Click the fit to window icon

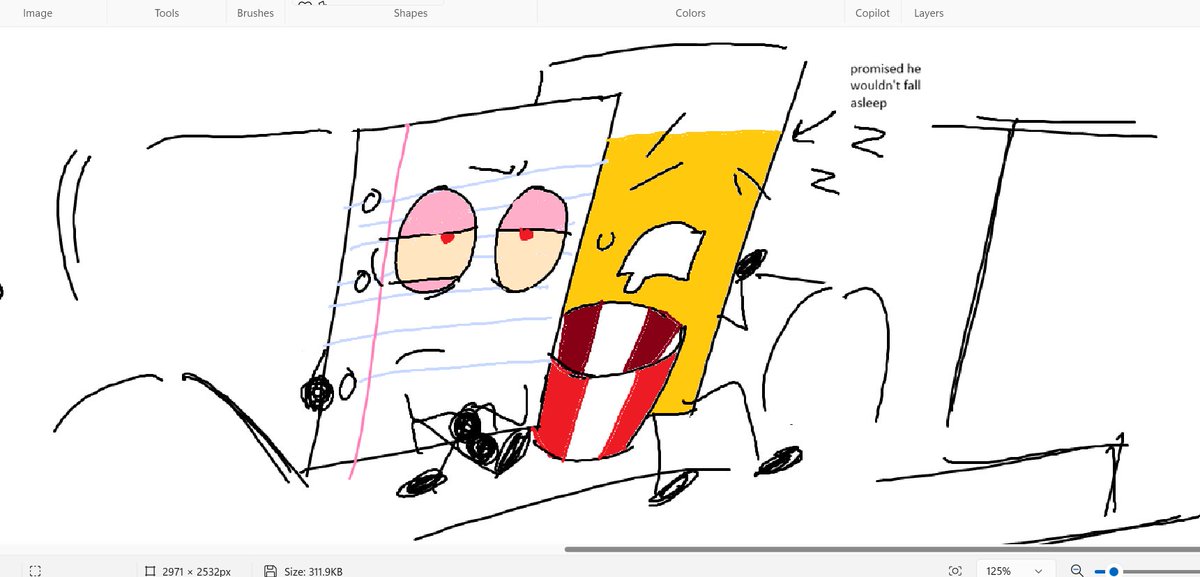[955, 571]
